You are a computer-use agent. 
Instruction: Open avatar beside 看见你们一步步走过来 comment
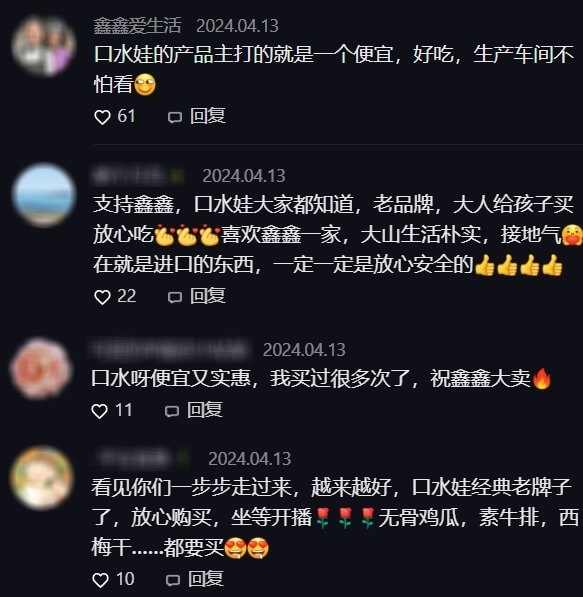pyautogui.click(x=42, y=478)
